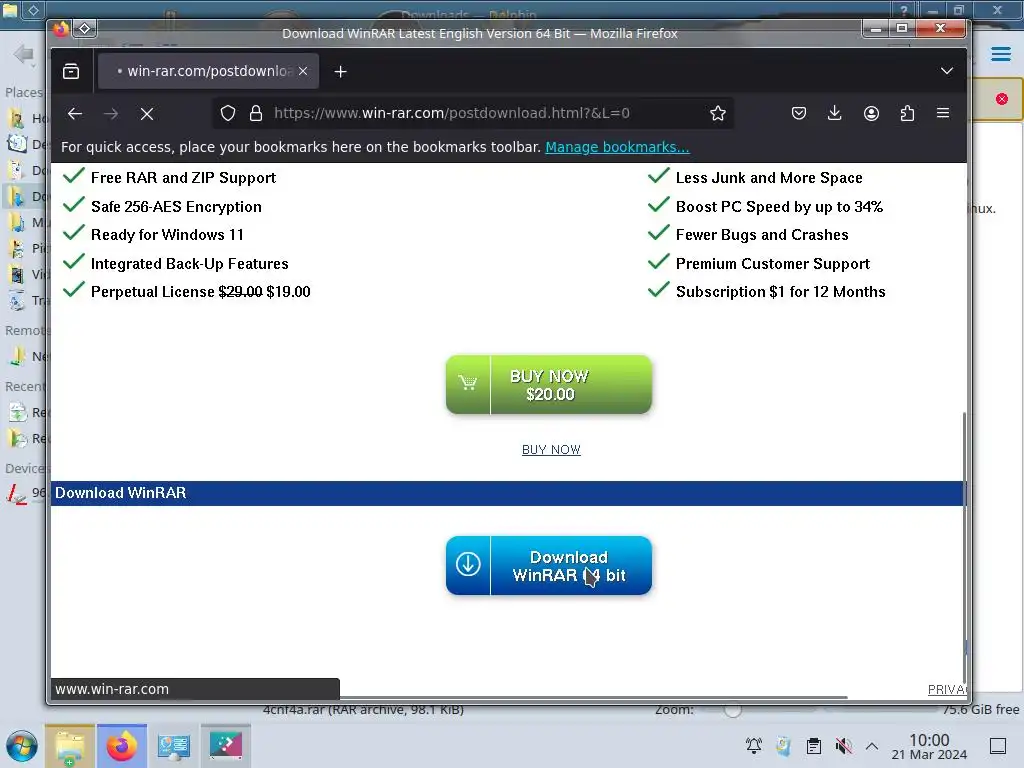Click the Firefox page vertical scrollbar
Image resolution: width=1024 pixels, height=768 pixels.
[965, 547]
